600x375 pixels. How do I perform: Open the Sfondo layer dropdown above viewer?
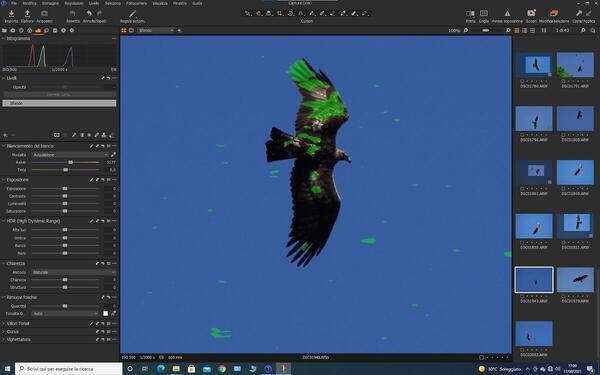tap(156, 30)
